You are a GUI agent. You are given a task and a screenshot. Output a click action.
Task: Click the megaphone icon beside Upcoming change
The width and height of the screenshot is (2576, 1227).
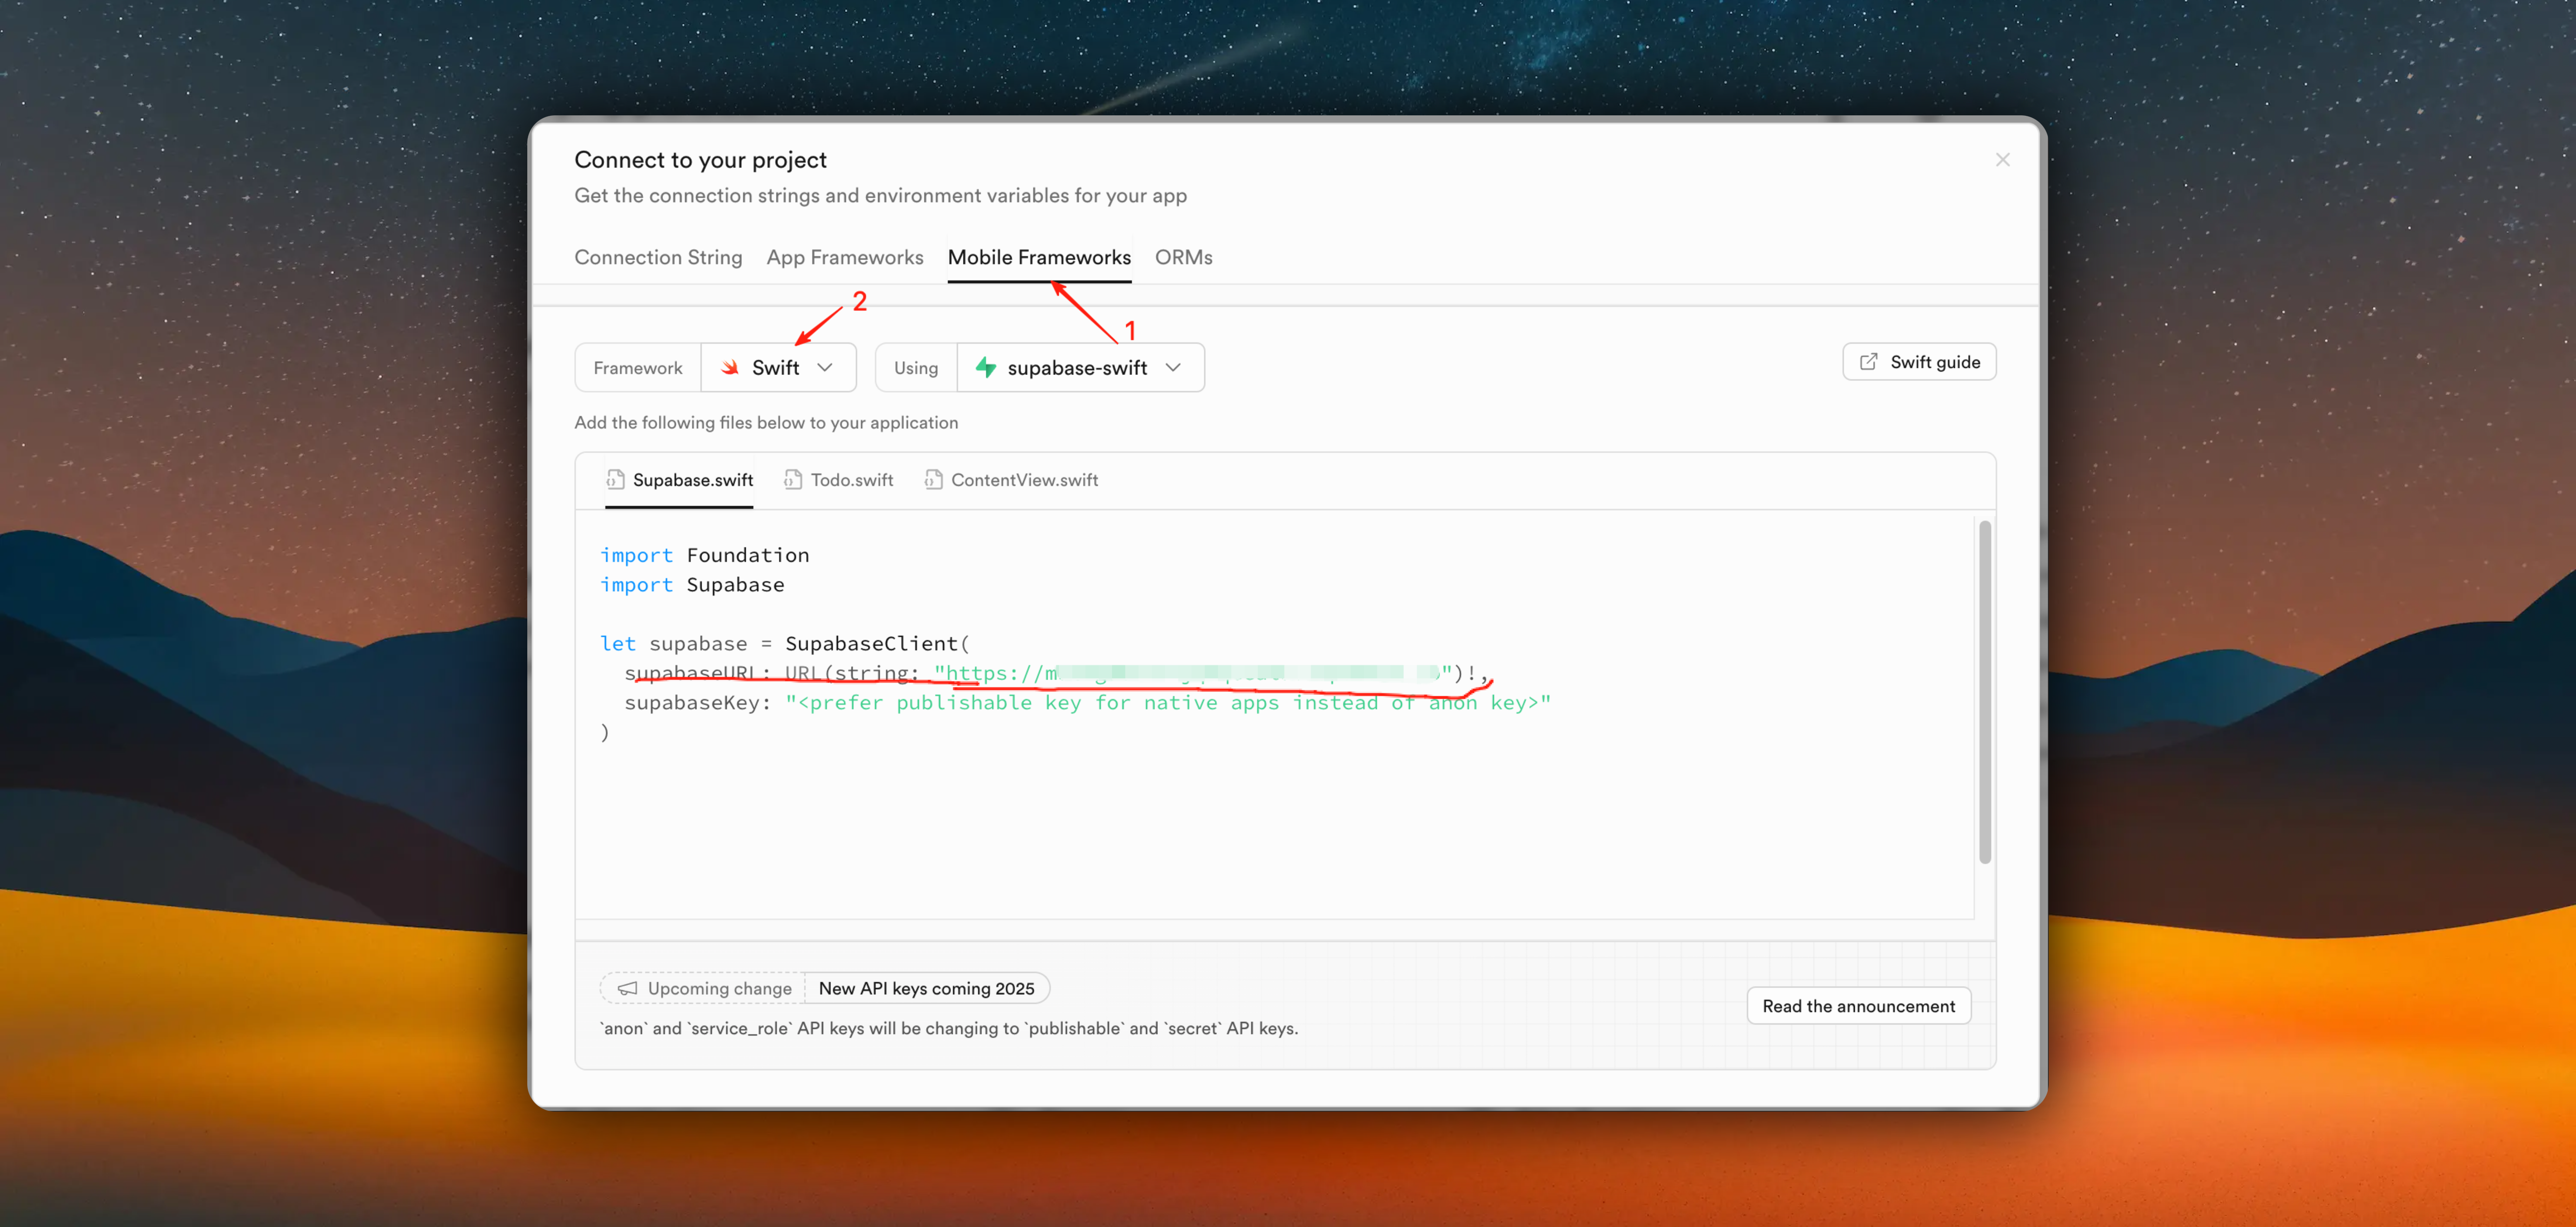tap(627, 988)
